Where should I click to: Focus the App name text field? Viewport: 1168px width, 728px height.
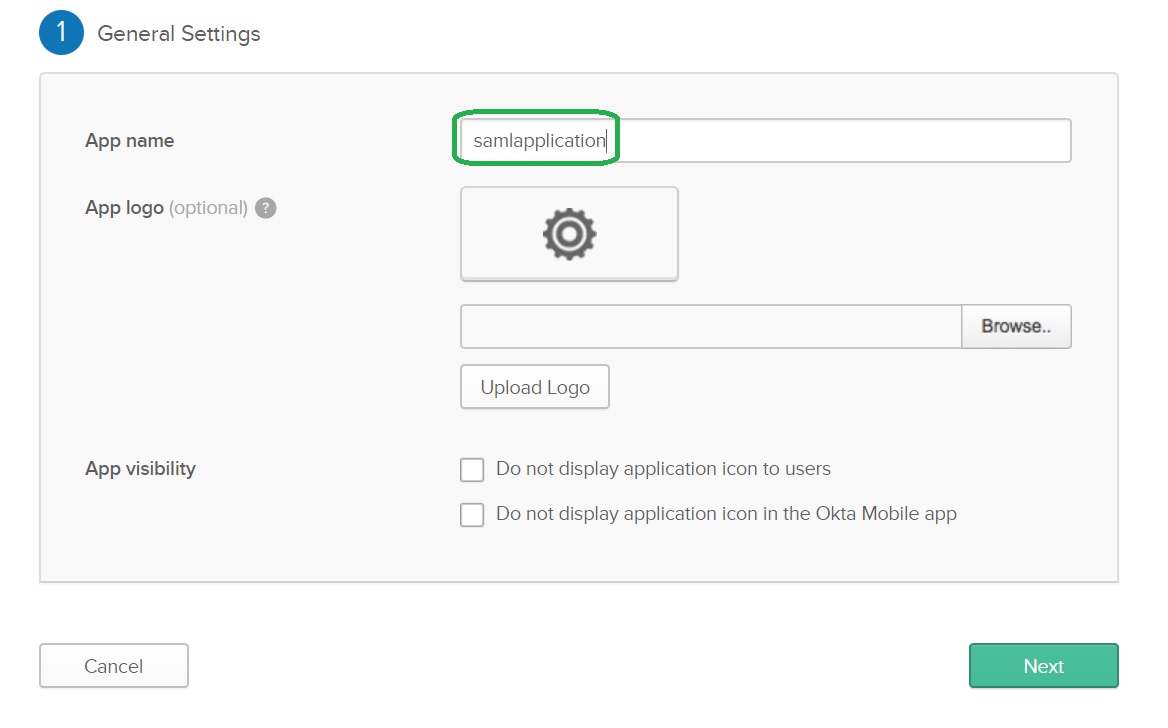coord(840,141)
